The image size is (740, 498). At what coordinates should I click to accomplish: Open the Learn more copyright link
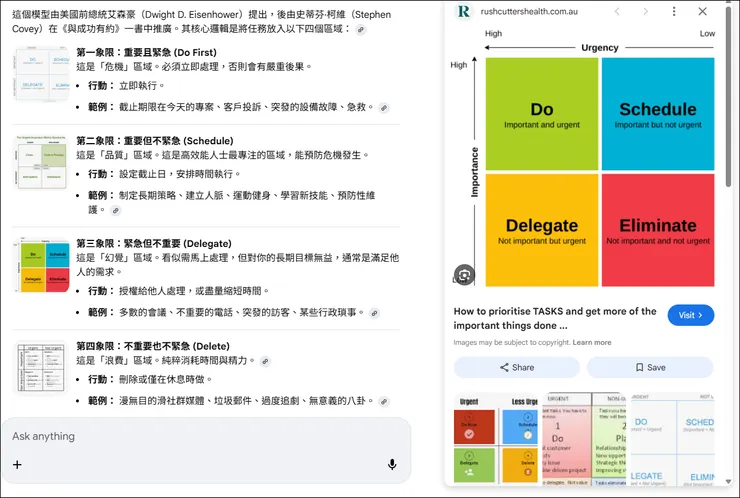[592, 342]
